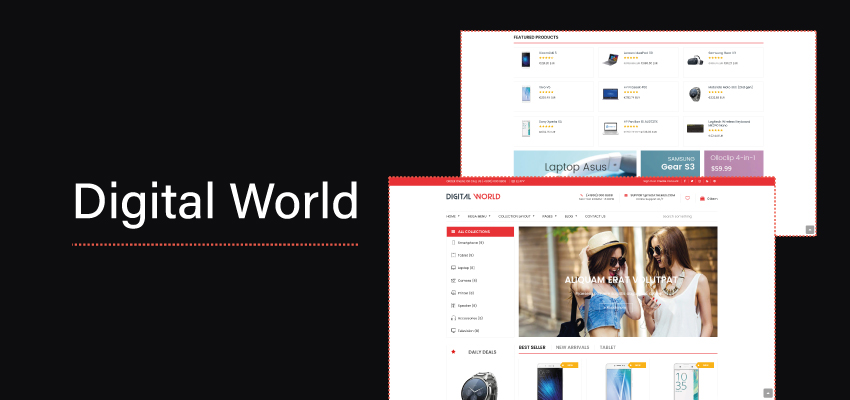This screenshot has height=400, width=850.
Task: Switch to the Best Seller tab
Action: coord(532,347)
